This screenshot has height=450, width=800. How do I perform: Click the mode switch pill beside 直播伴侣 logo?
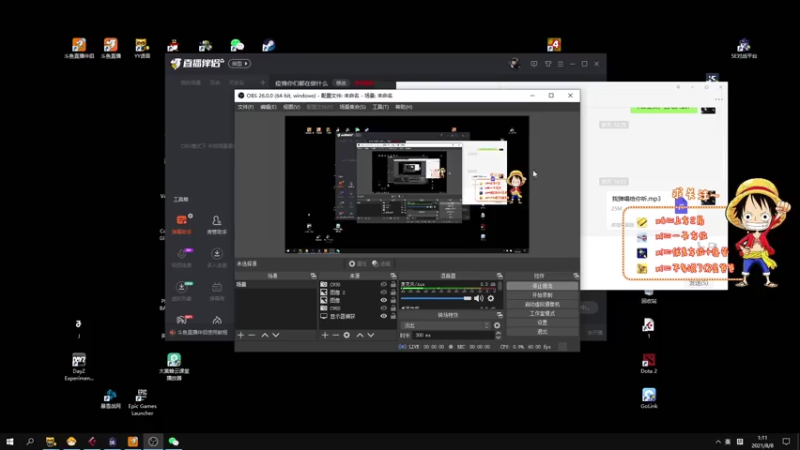click(239, 64)
